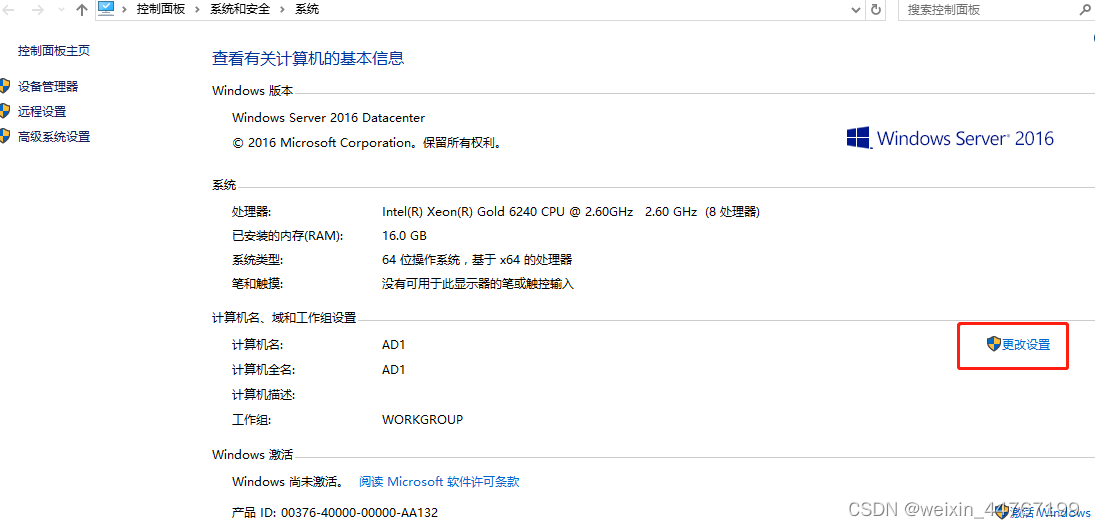
Task: Open the address bar history dropdown
Action: pos(856,10)
